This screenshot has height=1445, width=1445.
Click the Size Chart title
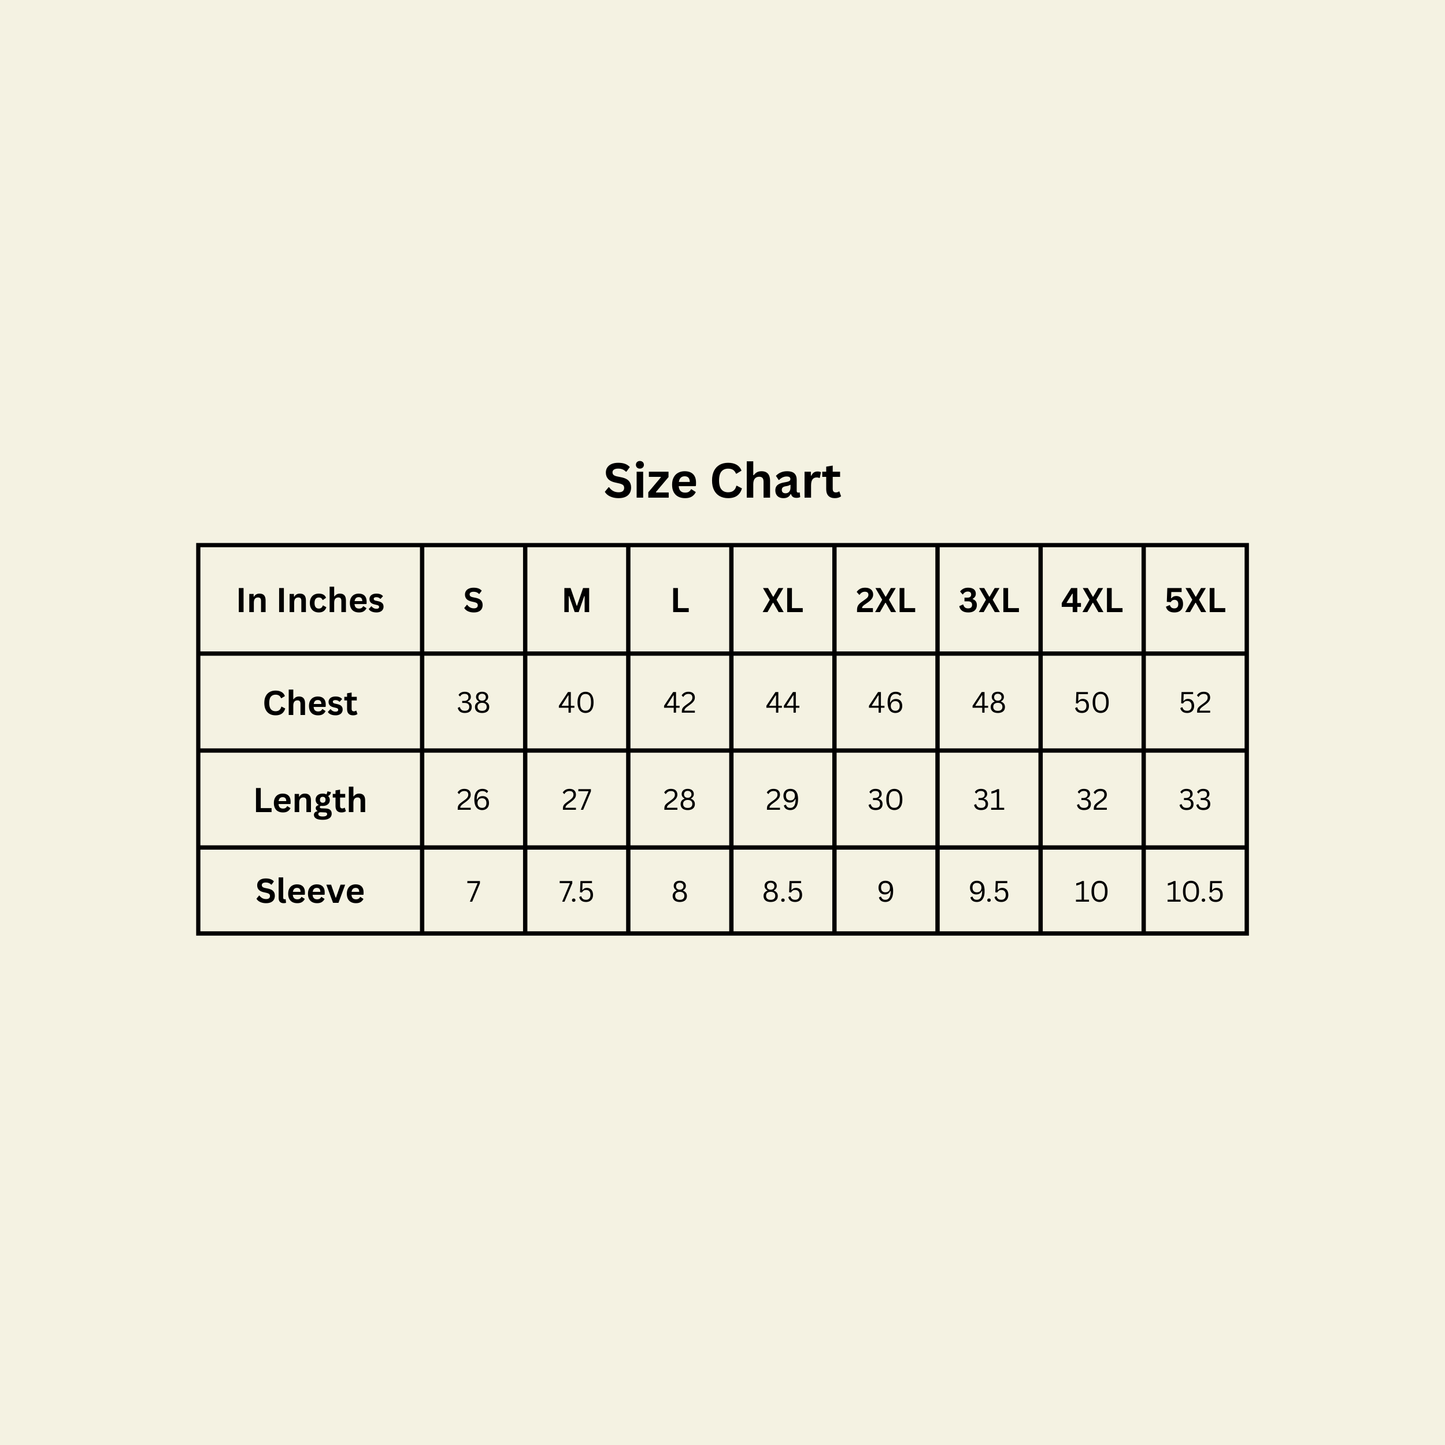722,481
